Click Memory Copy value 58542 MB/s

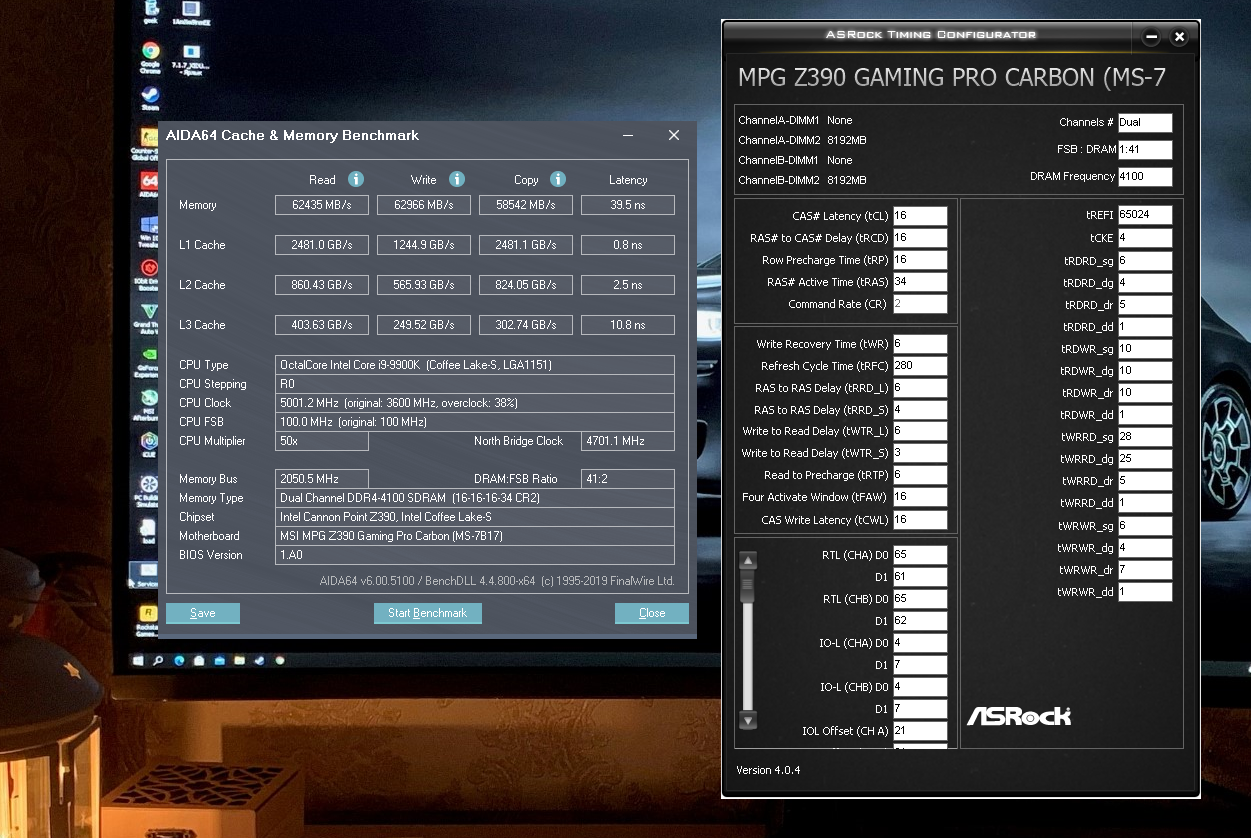526,205
